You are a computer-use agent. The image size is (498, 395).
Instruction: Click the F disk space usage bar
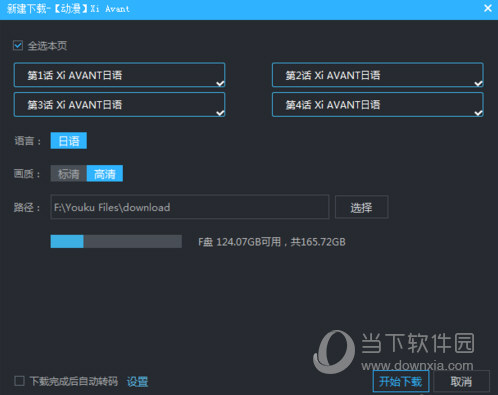116,241
